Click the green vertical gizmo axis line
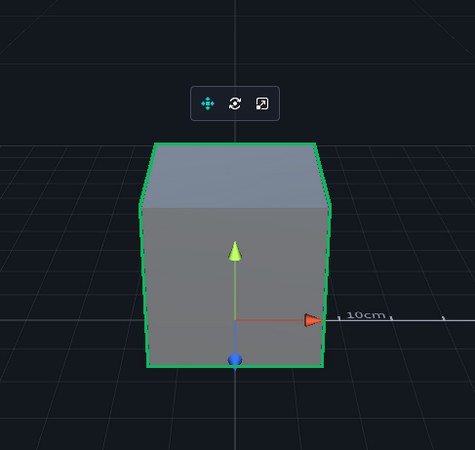The width and height of the screenshot is (475, 450). pyautogui.click(x=235, y=290)
